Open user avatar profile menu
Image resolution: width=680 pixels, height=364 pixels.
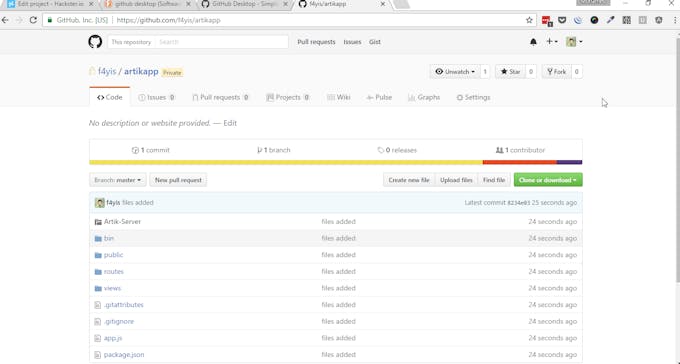pyautogui.click(x=574, y=42)
